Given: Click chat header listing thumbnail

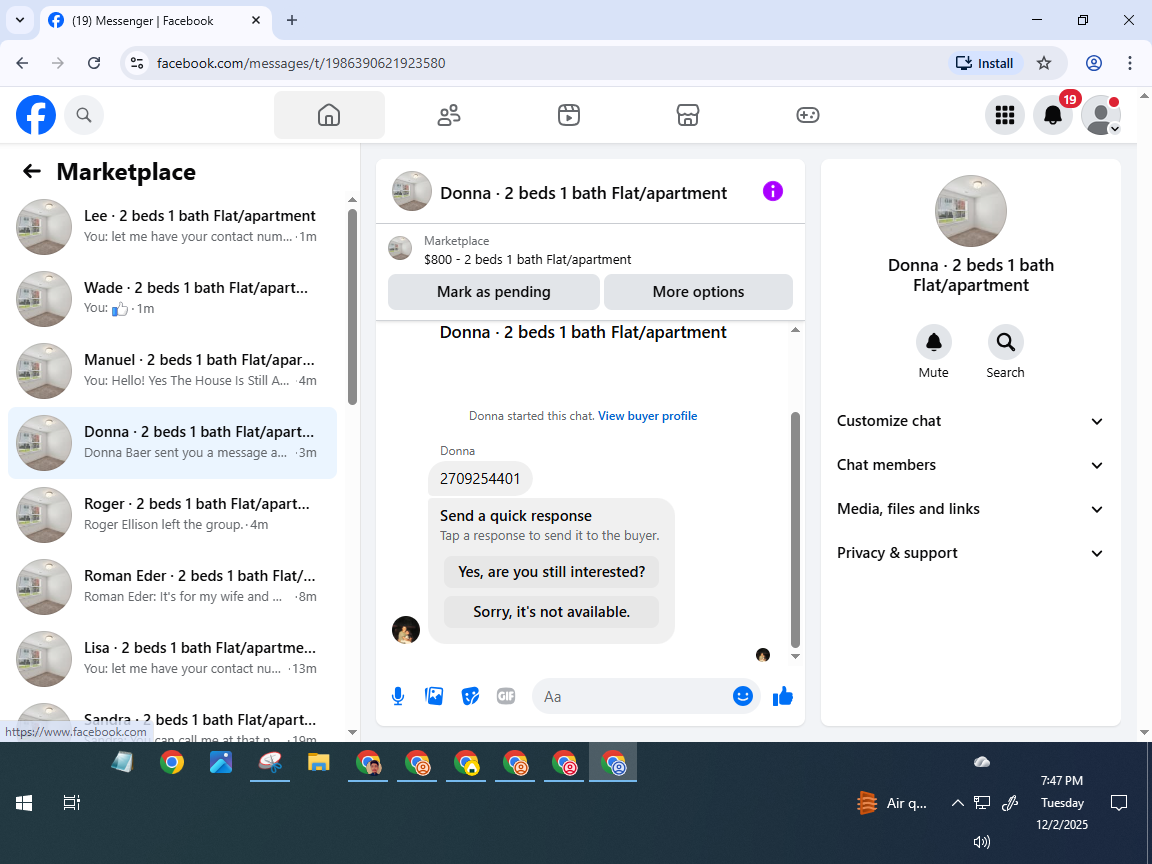Looking at the screenshot, I should point(411,191).
